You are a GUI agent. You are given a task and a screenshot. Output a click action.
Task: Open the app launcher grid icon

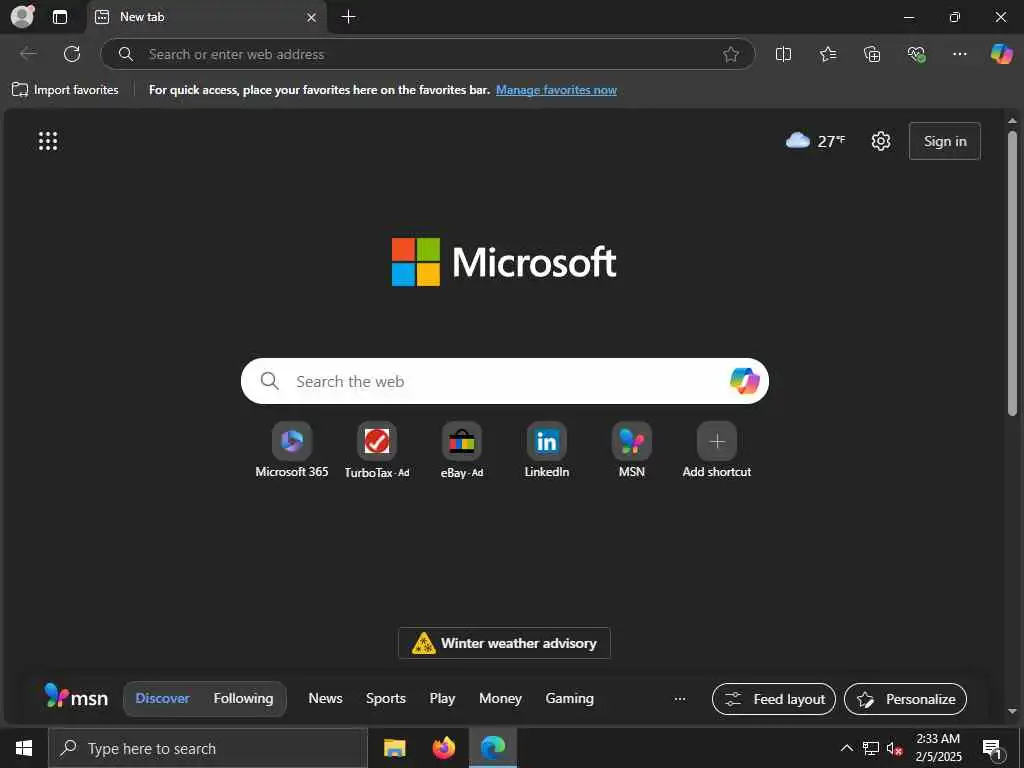(x=48, y=140)
